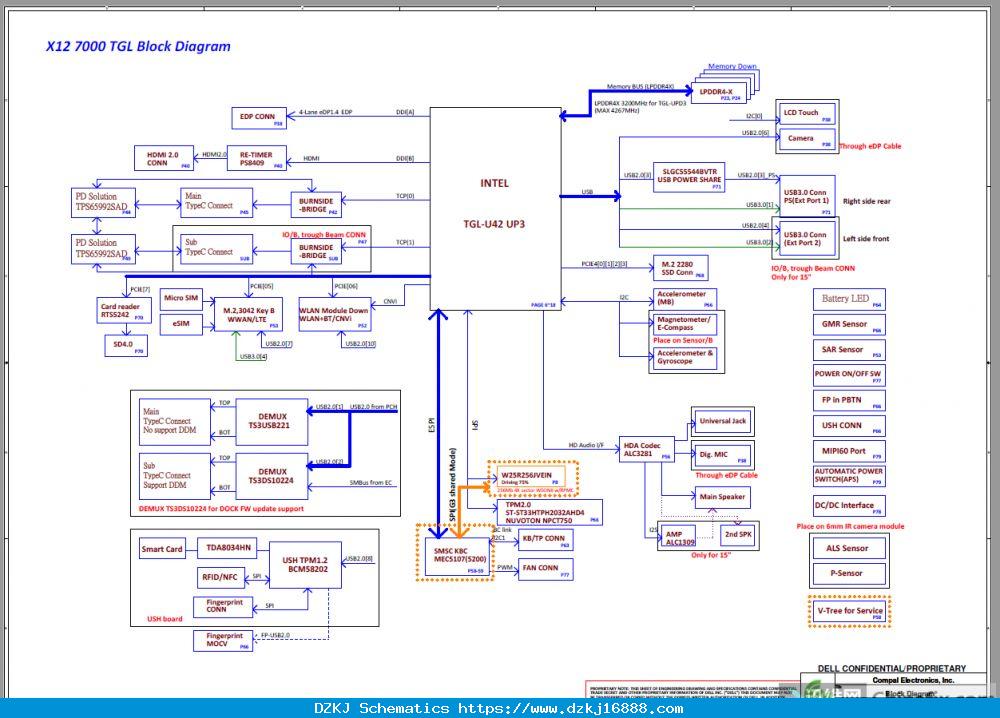This screenshot has height=718, width=1000.
Task: Select the FP in PBTN block
Action: point(849,400)
